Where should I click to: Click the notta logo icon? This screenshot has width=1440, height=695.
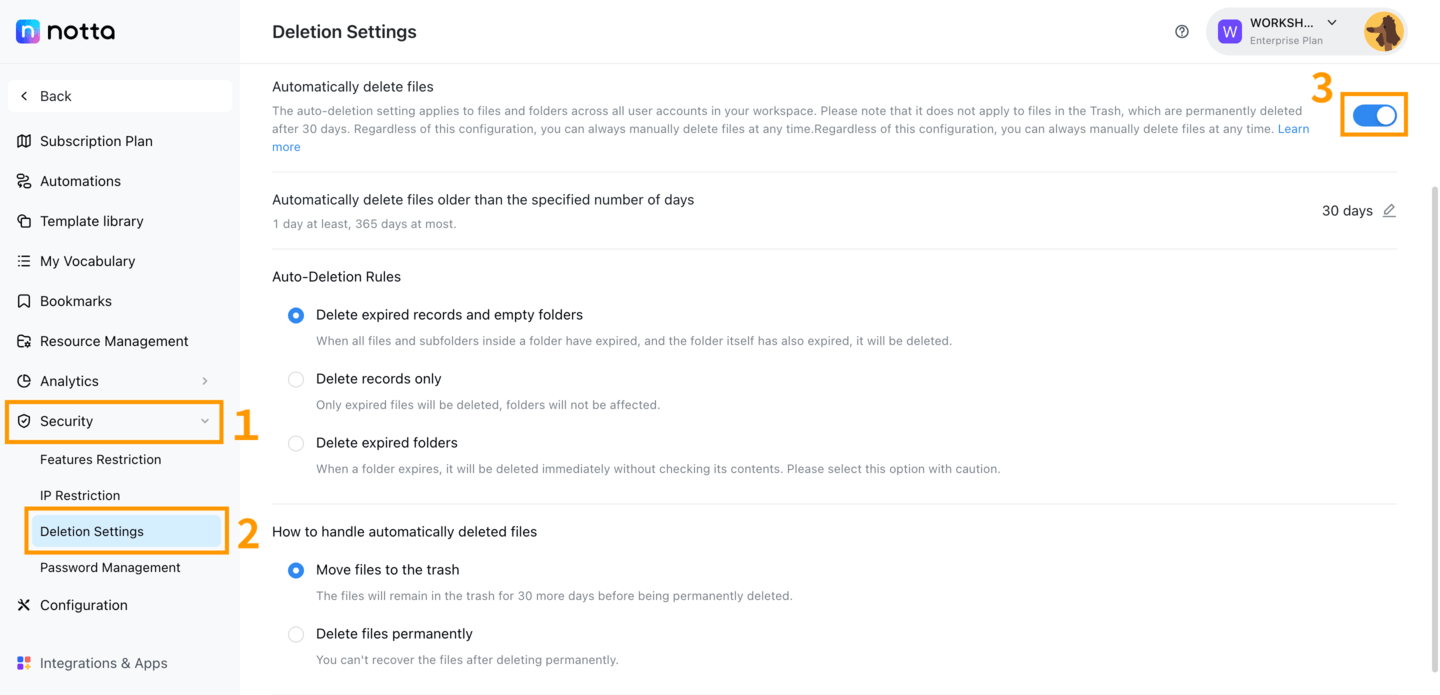(28, 31)
